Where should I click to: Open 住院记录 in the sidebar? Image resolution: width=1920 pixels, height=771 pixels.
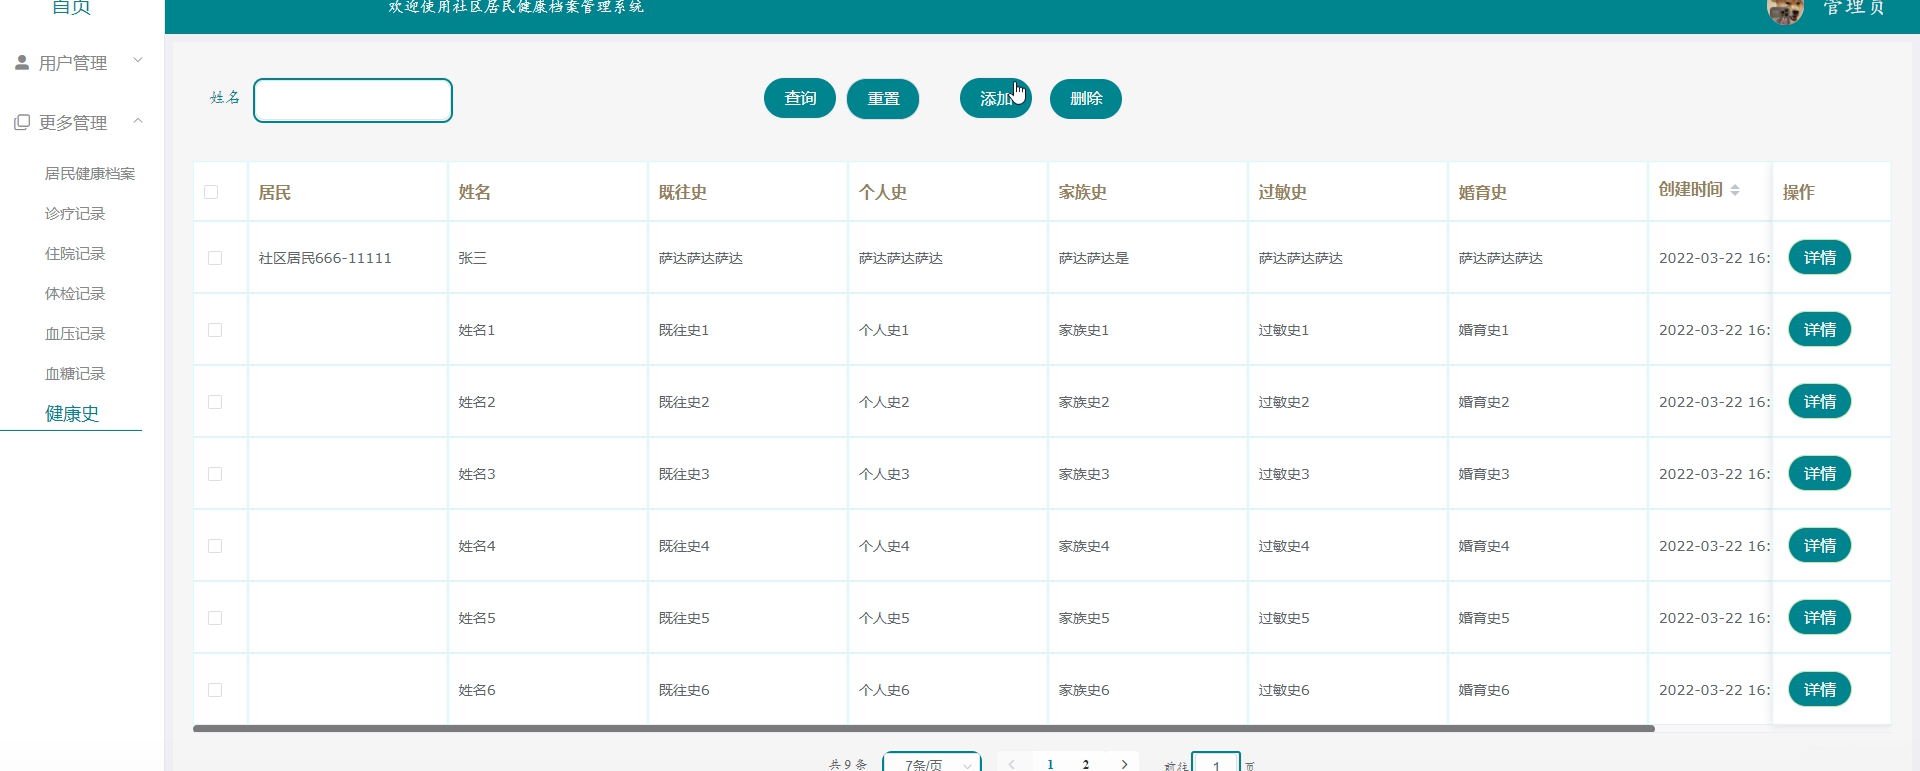click(x=75, y=254)
